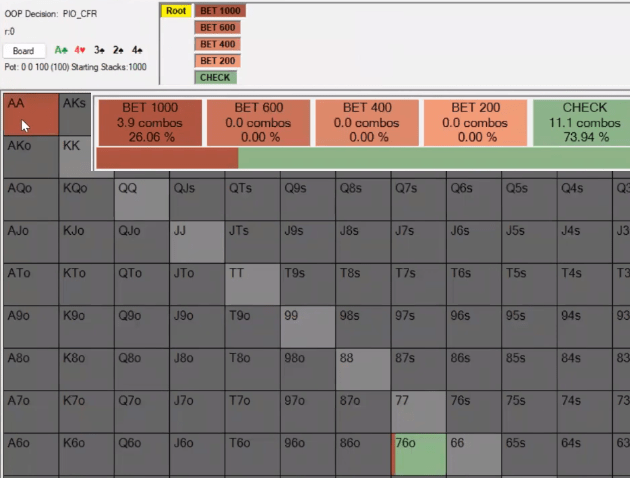The image size is (630, 478).
Task: Select the JTs hand cell
Action: (252, 242)
